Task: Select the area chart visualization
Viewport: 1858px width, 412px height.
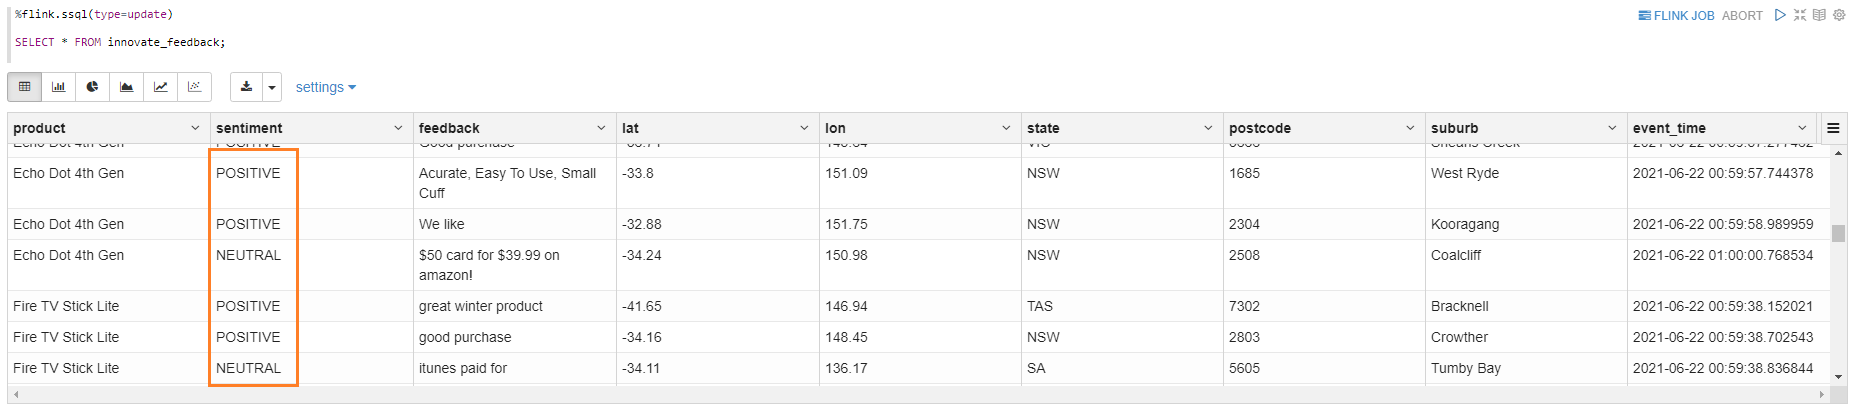Action: tap(127, 87)
